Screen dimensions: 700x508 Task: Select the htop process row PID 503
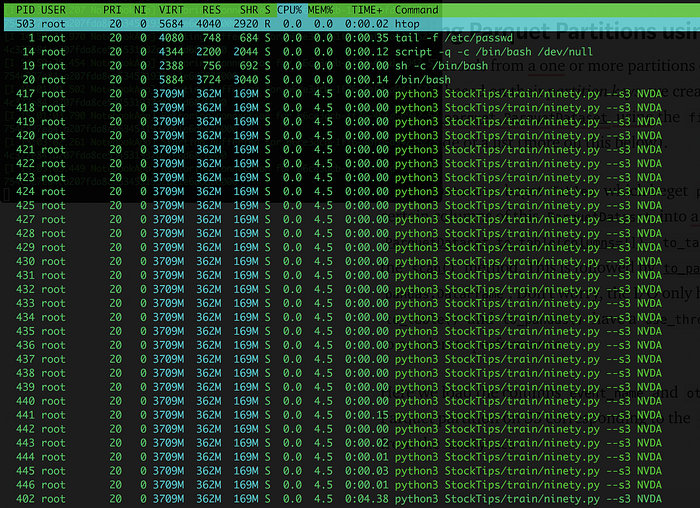[350, 24]
